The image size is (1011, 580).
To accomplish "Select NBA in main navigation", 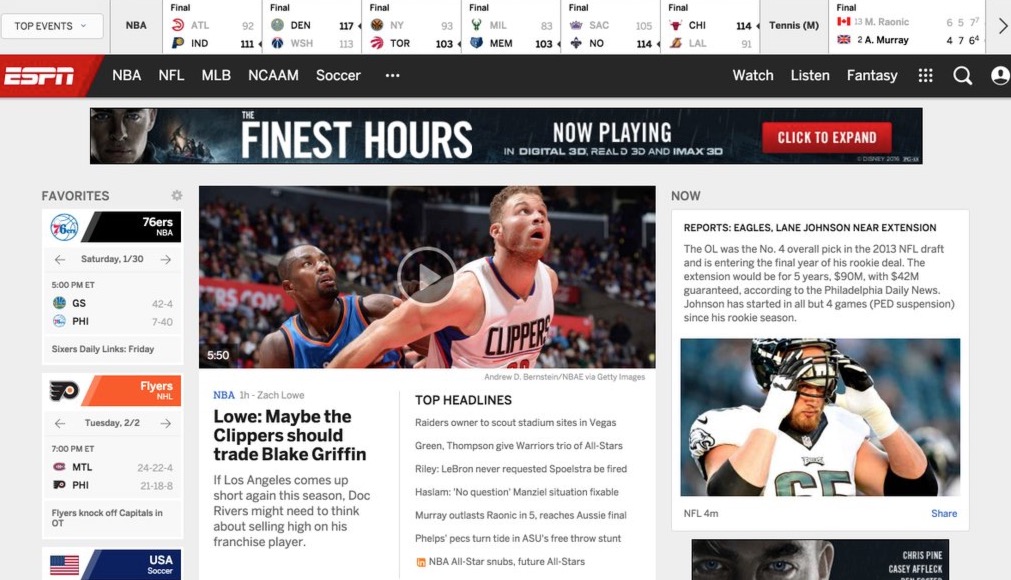I will (126, 75).
